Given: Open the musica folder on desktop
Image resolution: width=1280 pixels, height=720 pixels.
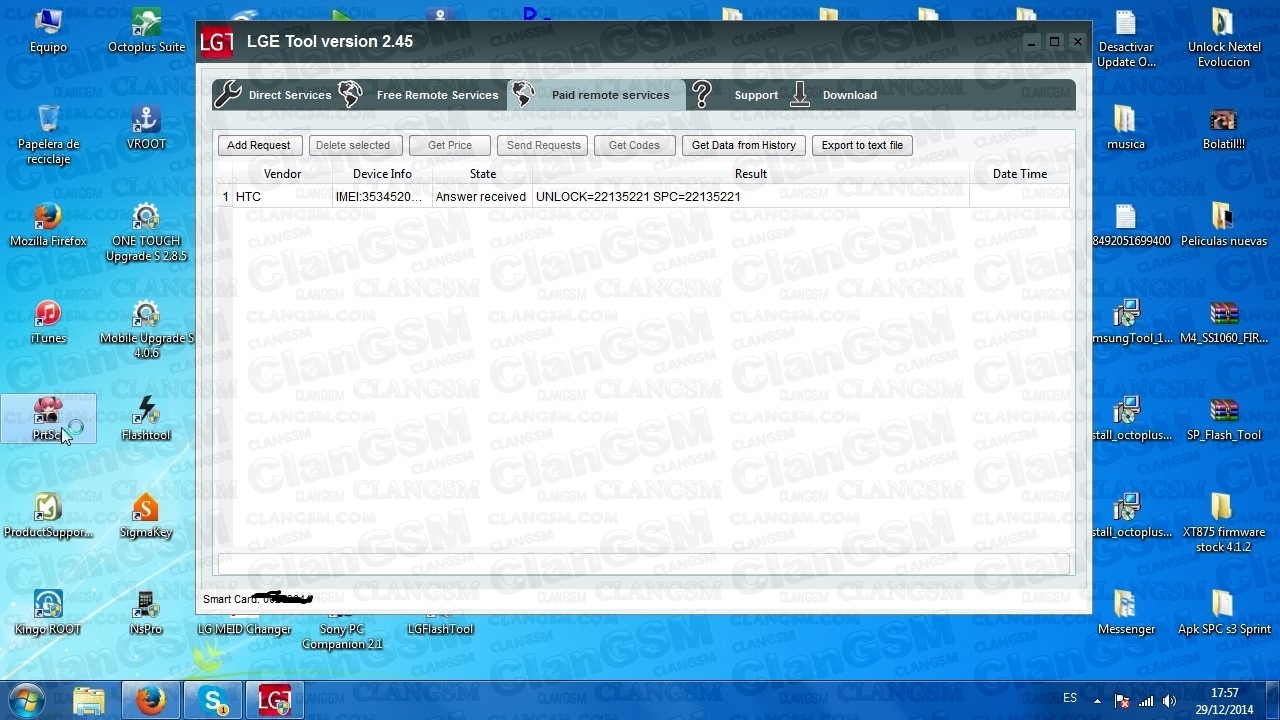Looking at the screenshot, I should (1126, 128).
